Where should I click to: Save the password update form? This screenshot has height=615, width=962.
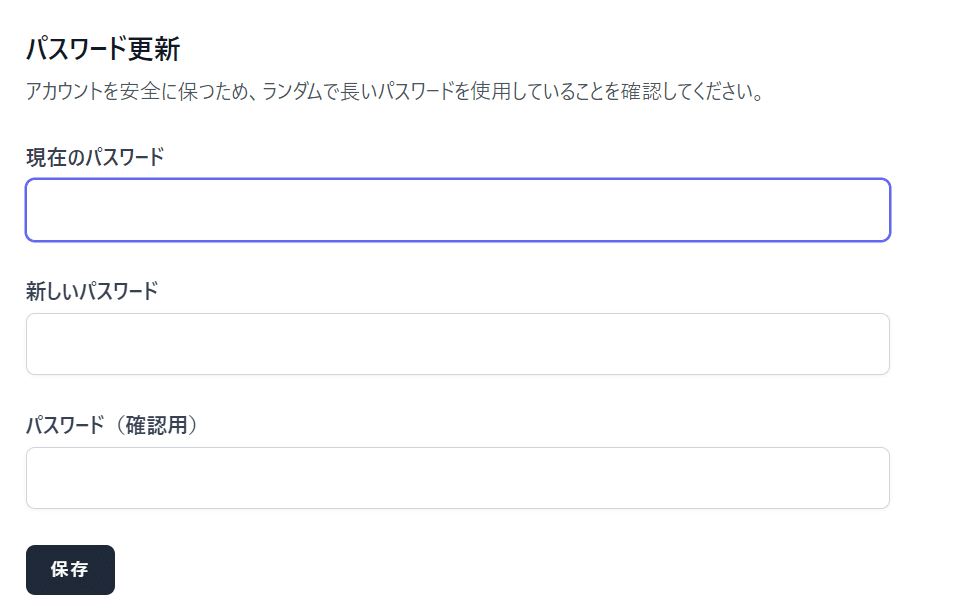(x=70, y=570)
